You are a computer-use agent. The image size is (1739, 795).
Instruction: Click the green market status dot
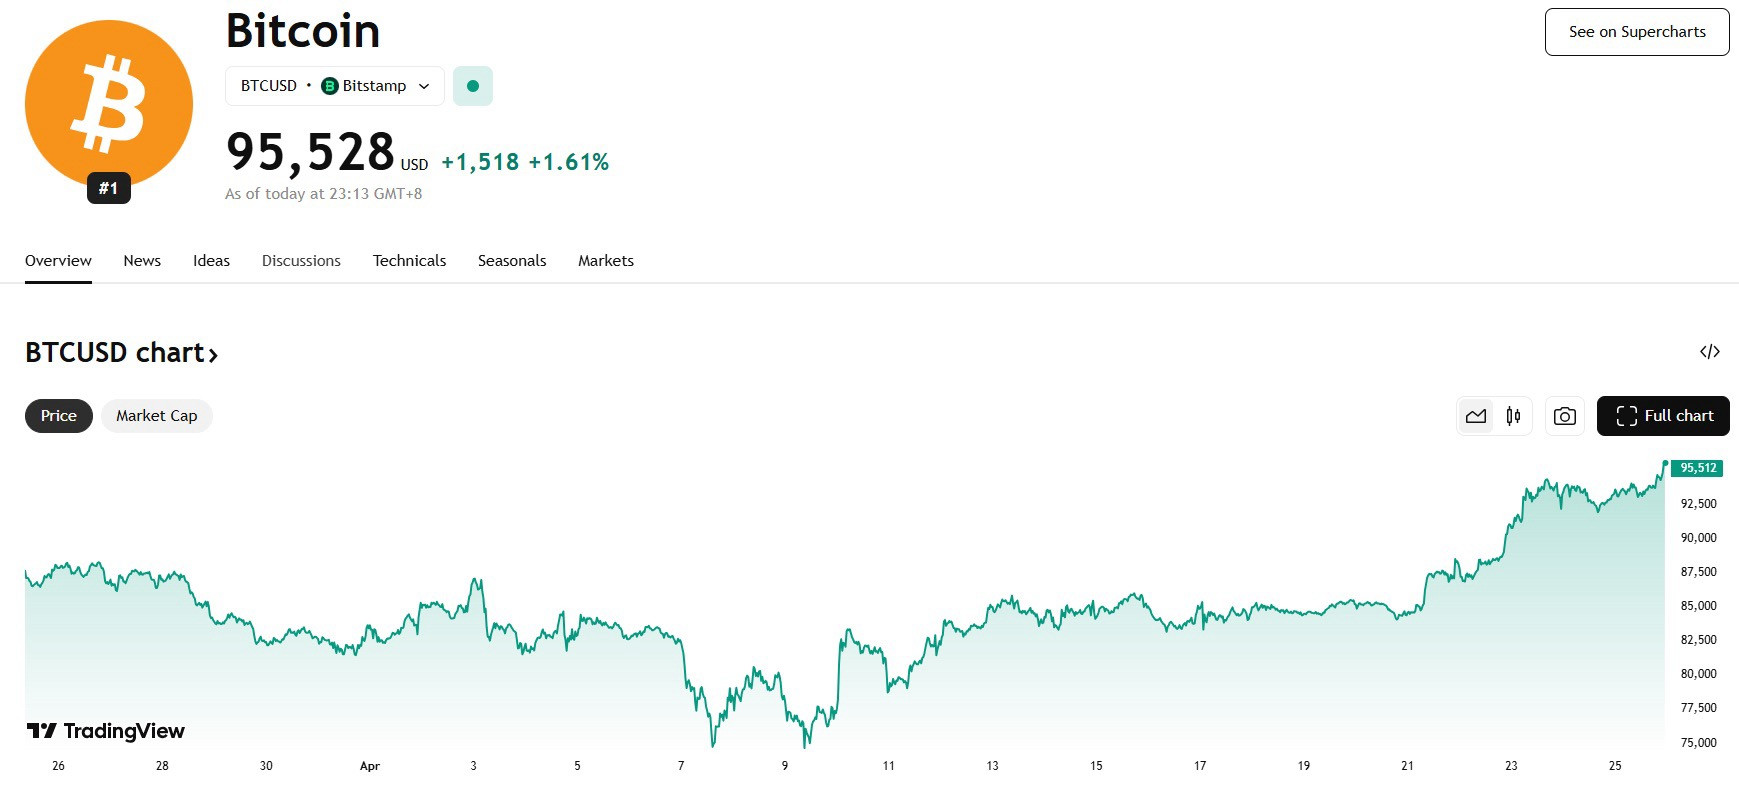coord(473,86)
